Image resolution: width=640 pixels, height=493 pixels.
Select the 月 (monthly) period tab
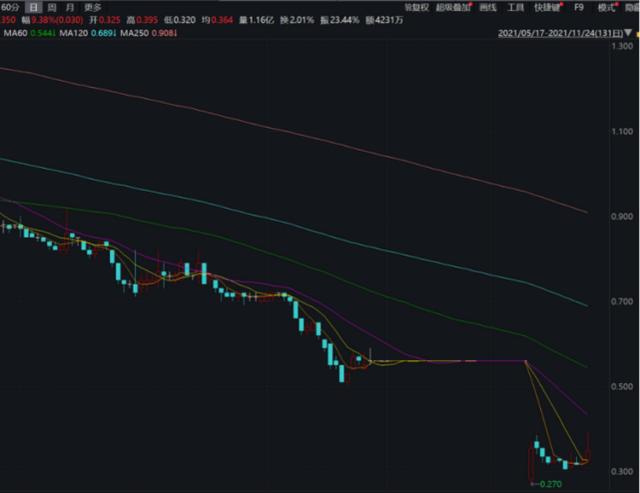pos(70,7)
